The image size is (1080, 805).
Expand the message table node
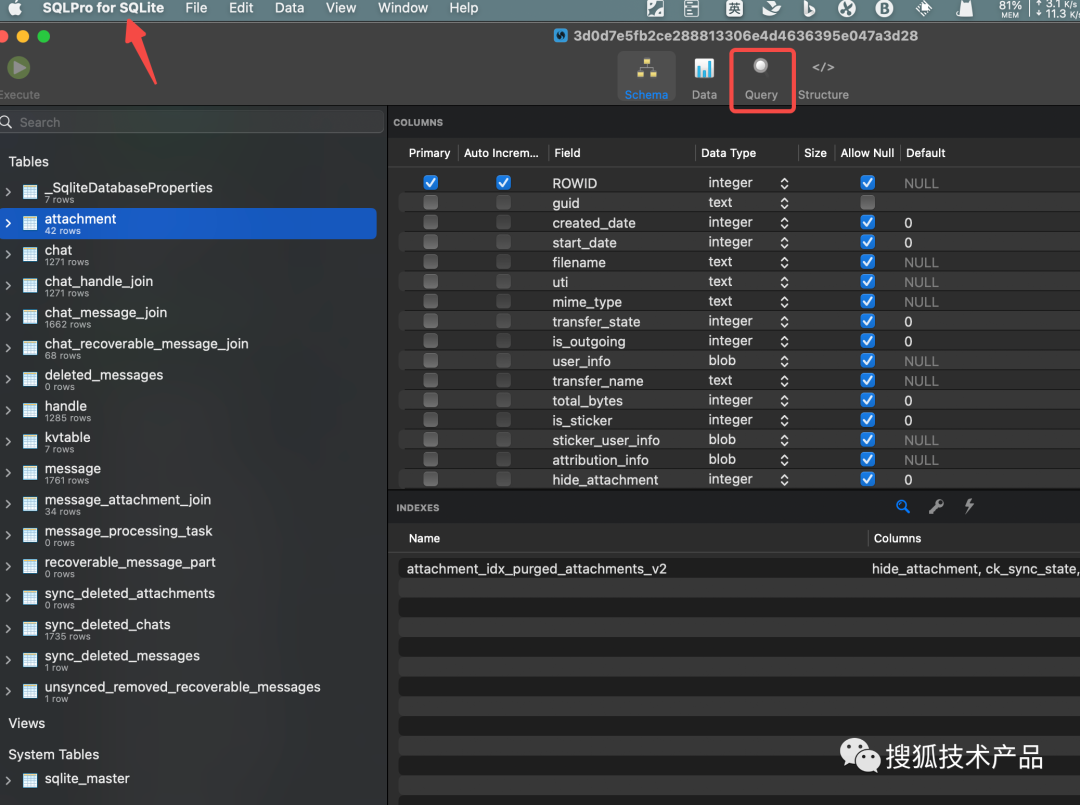click(8, 472)
